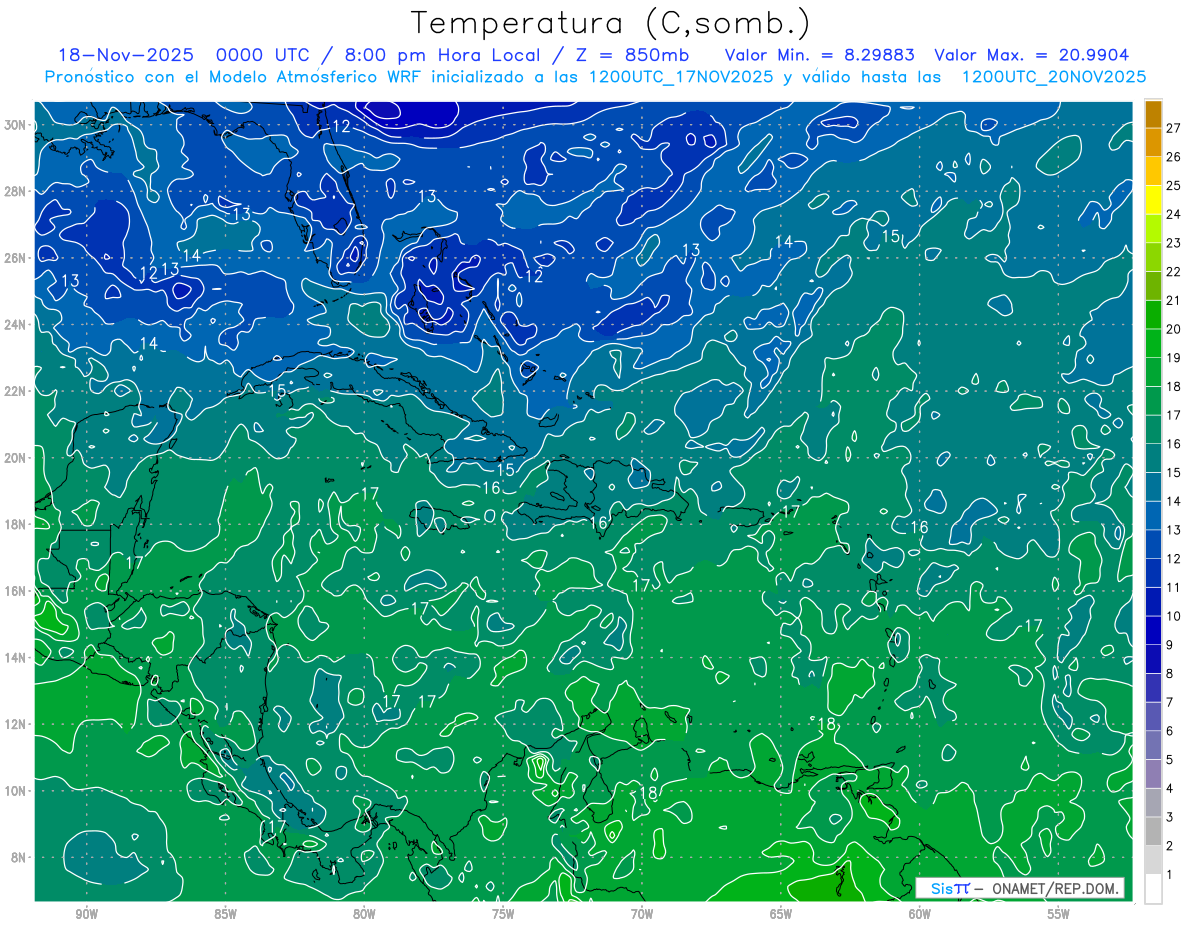Viewport: 1200px width, 927px height.
Task: Click the 75W longitude axis label
Action: tap(503, 914)
